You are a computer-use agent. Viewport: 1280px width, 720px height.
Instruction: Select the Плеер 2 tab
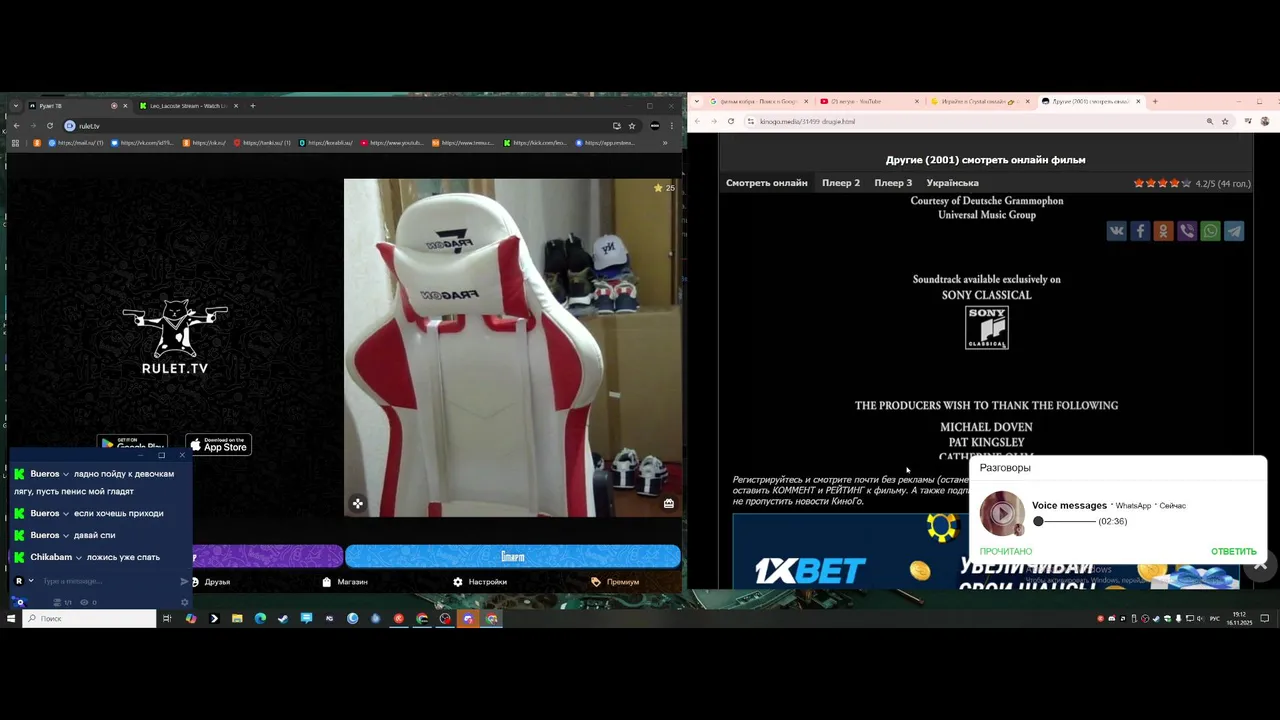[841, 183]
